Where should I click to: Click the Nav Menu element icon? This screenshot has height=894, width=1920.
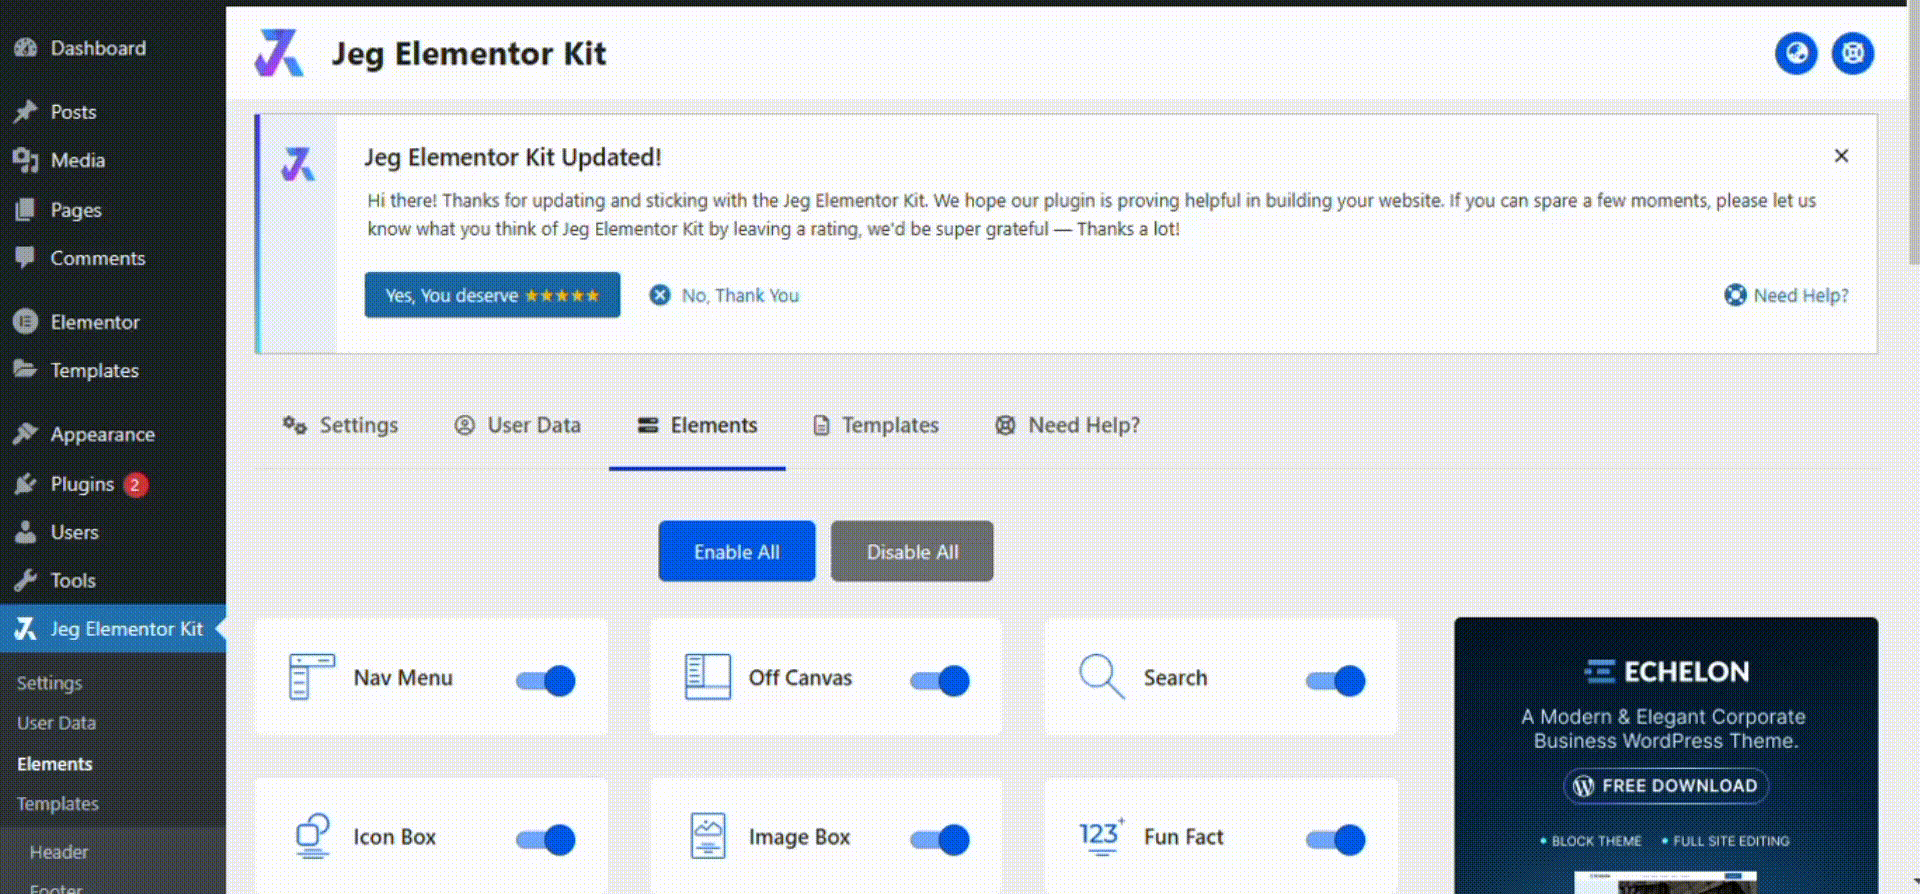(311, 677)
